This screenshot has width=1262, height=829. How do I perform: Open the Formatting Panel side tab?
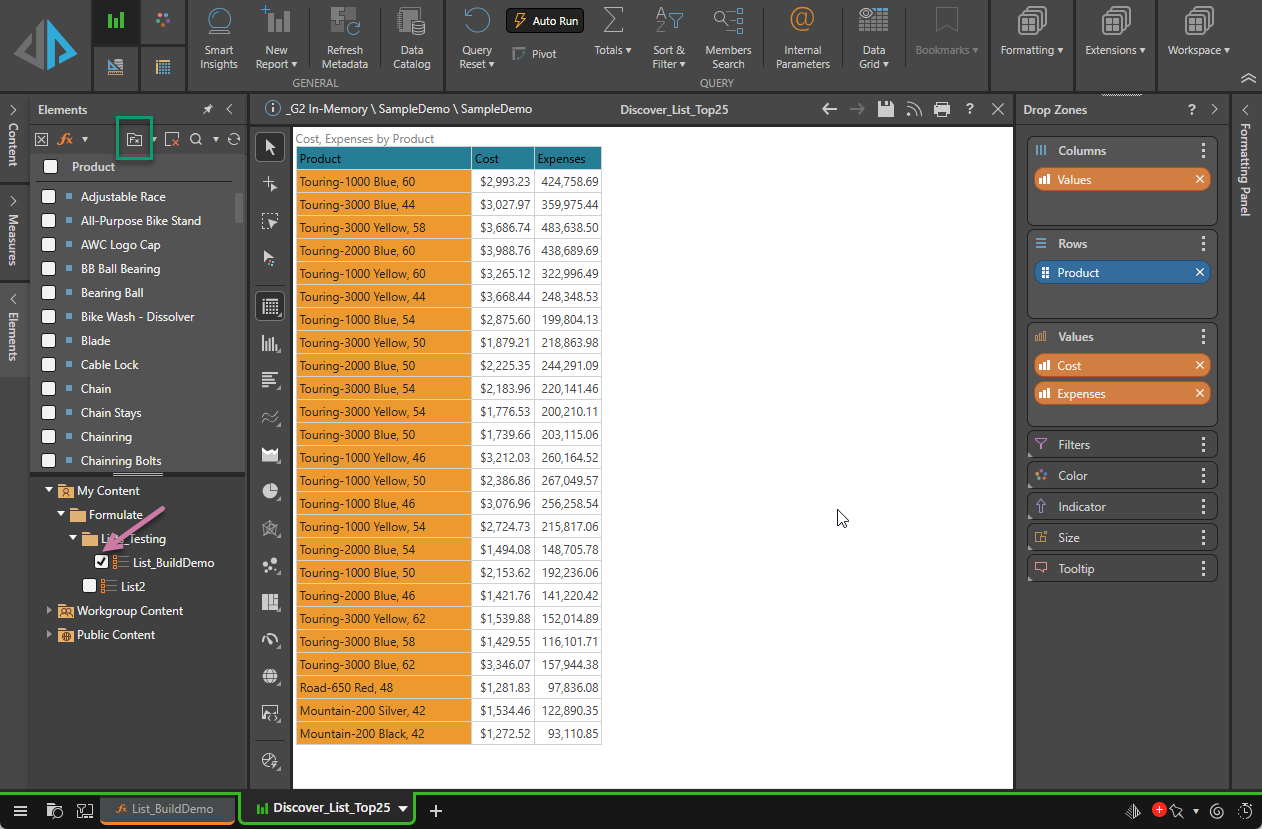[x=1245, y=160]
